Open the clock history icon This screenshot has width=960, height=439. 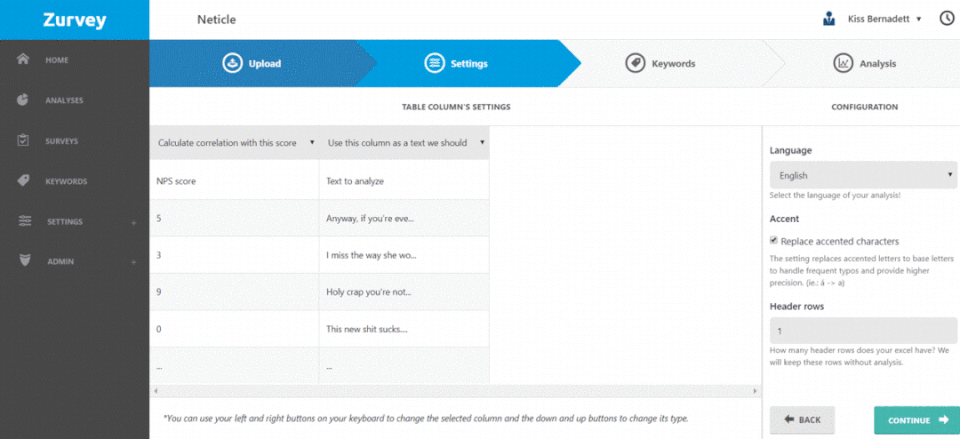[947, 19]
